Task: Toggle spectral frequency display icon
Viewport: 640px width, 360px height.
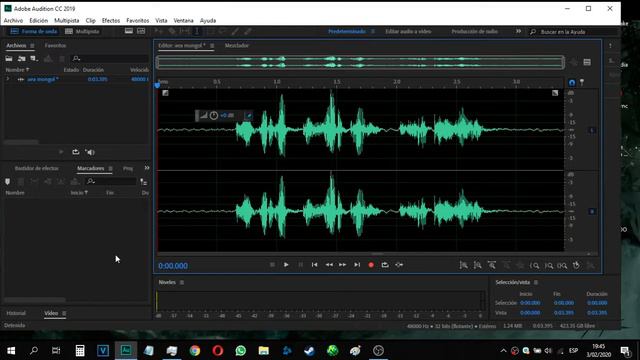Action: click(129, 31)
